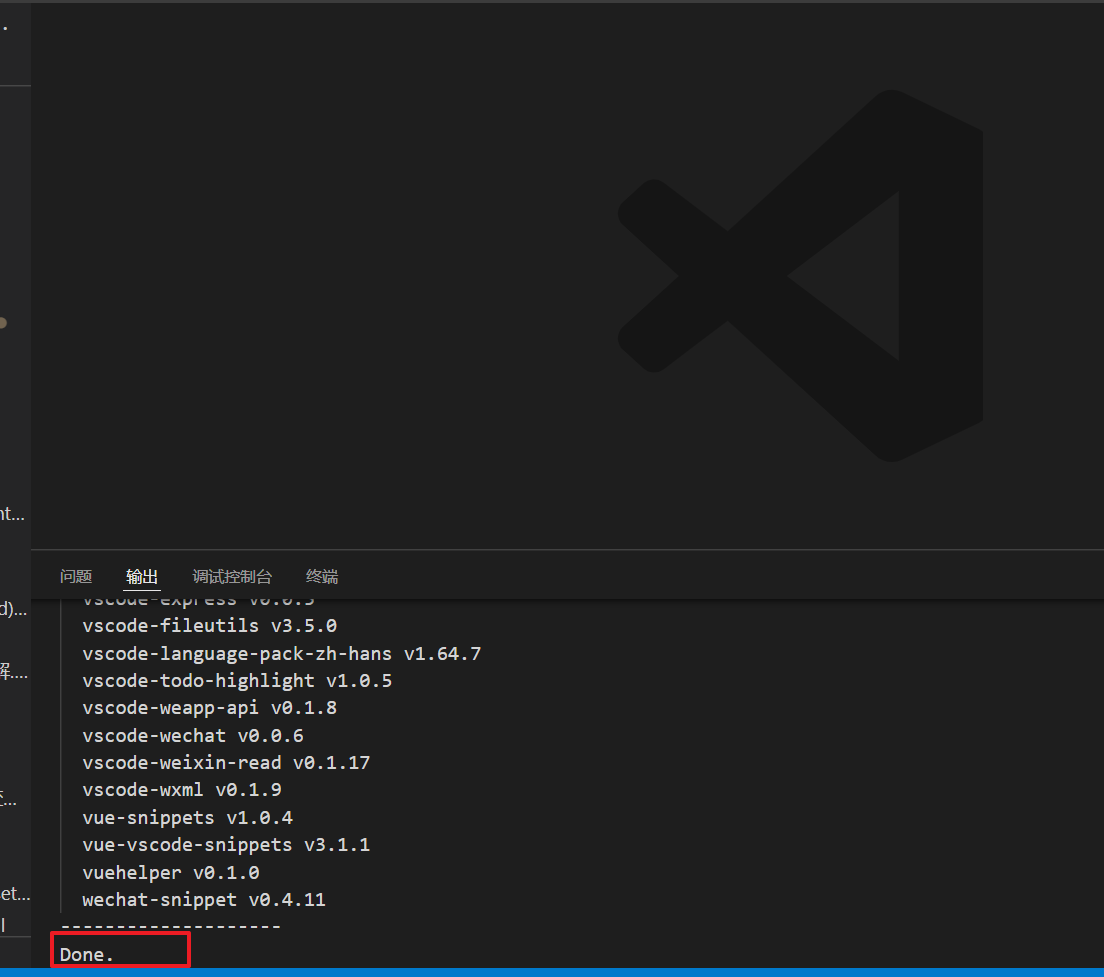Open the 调试控制台 tab
This screenshot has width=1104, height=977.
click(232, 576)
